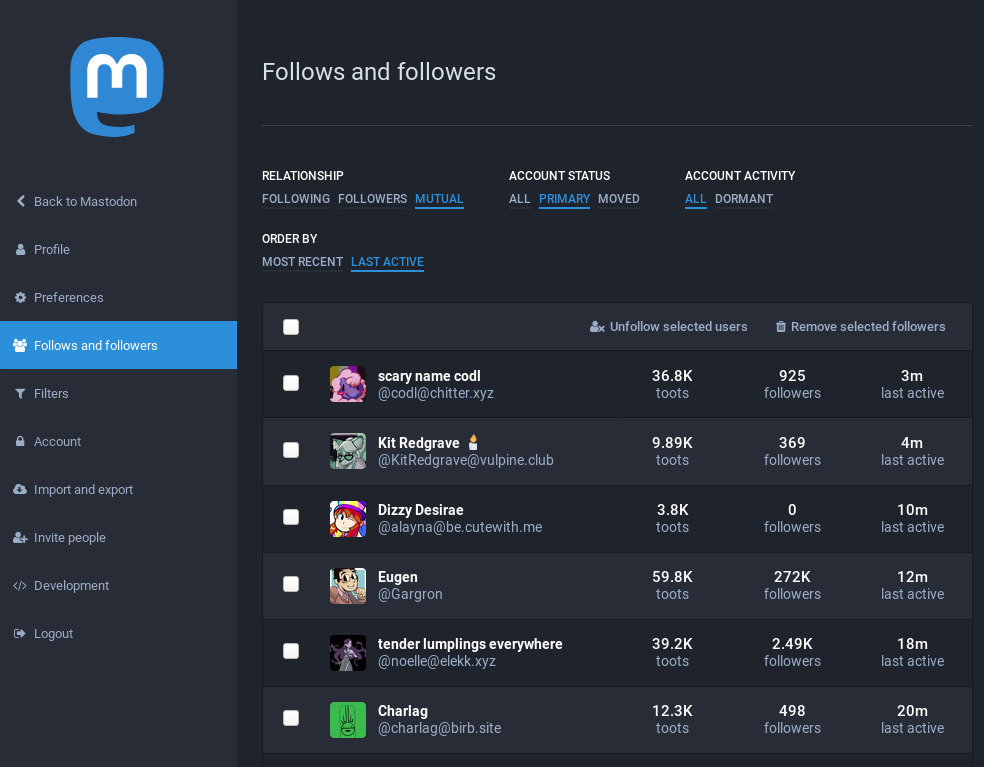Switch the relationship filter to FOLLOWING
The width and height of the screenshot is (984, 767).
[x=296, y=199]
